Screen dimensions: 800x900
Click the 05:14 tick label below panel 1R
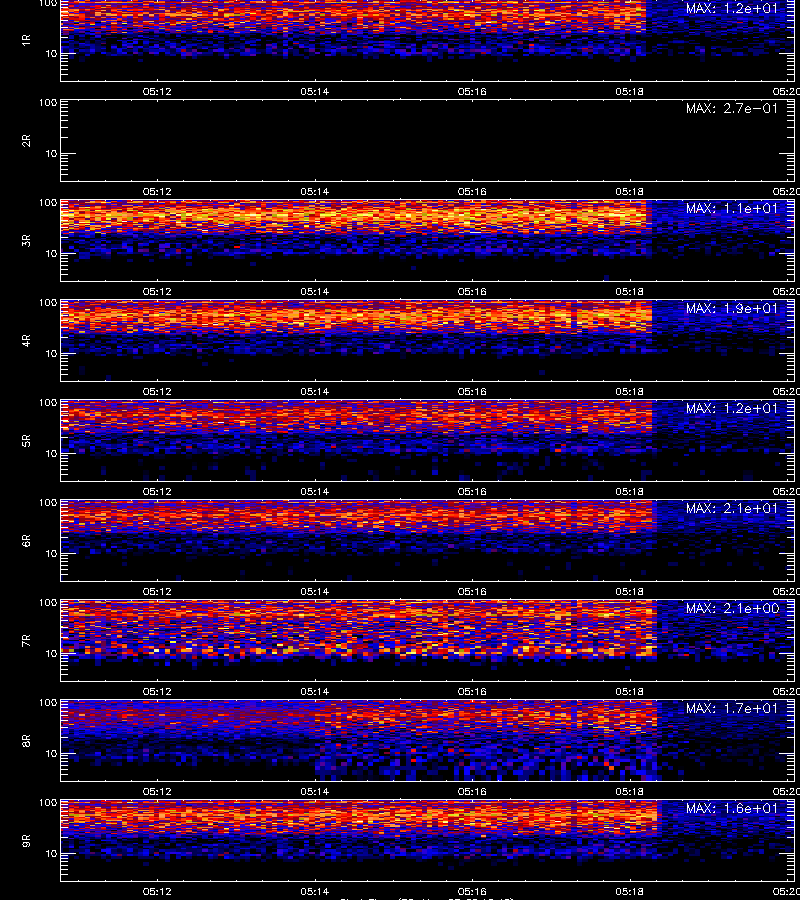tap(314, 91)
